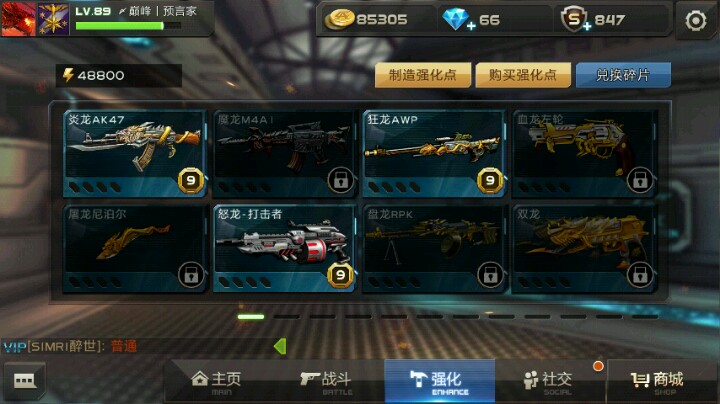Tap level 9 badge on 炎龙AK47
Image resolution: width=720 pixels, height=404 pixels.
tap(191, 180)
